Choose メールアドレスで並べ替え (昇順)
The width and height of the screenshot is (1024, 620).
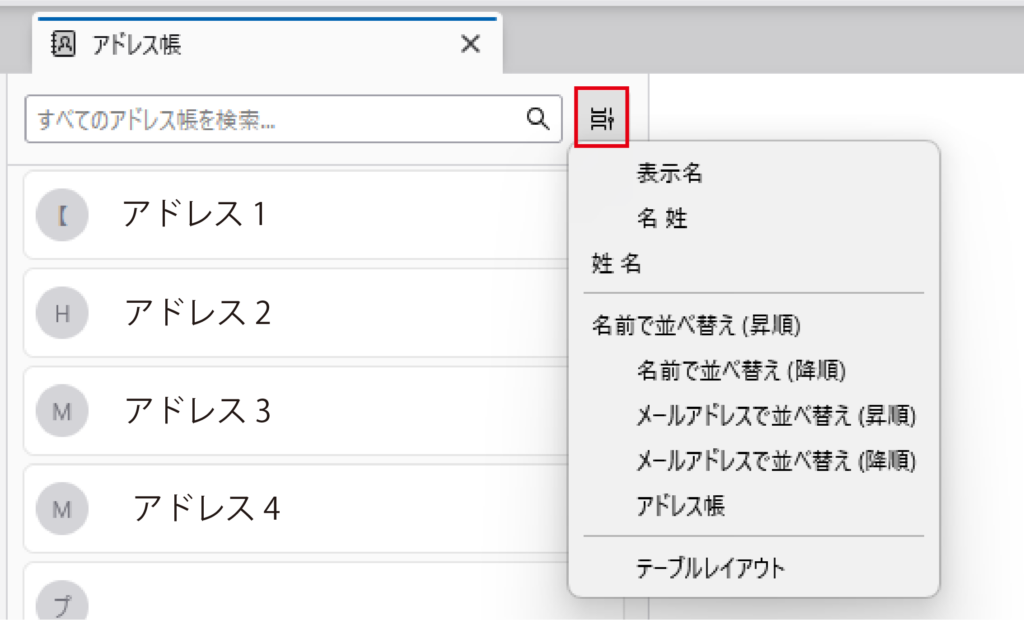[776, 415]
